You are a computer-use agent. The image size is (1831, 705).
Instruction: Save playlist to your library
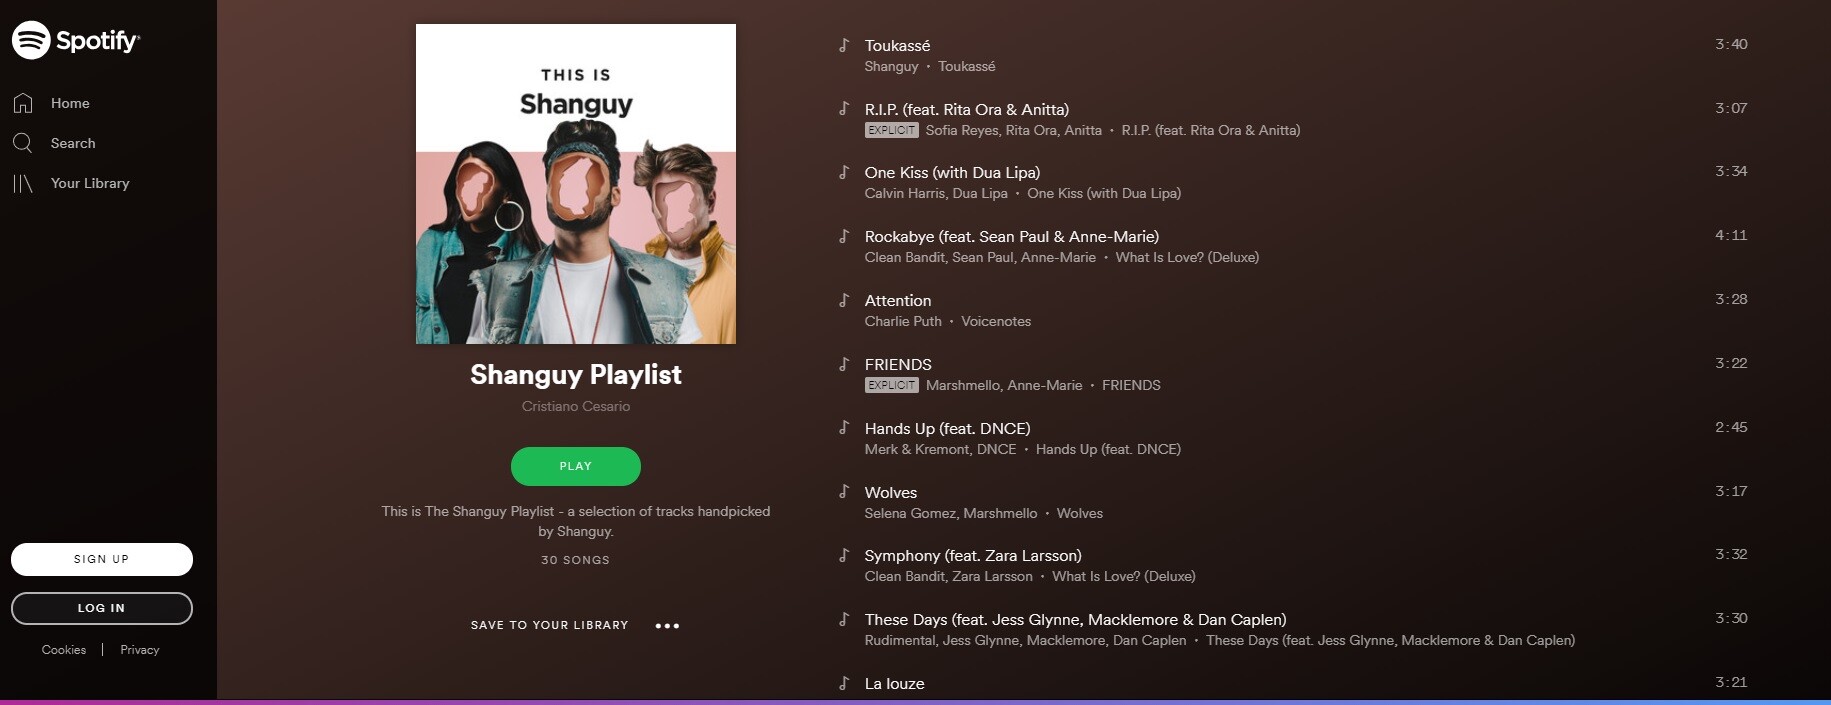pyautogui.click(x=549, y=625)
